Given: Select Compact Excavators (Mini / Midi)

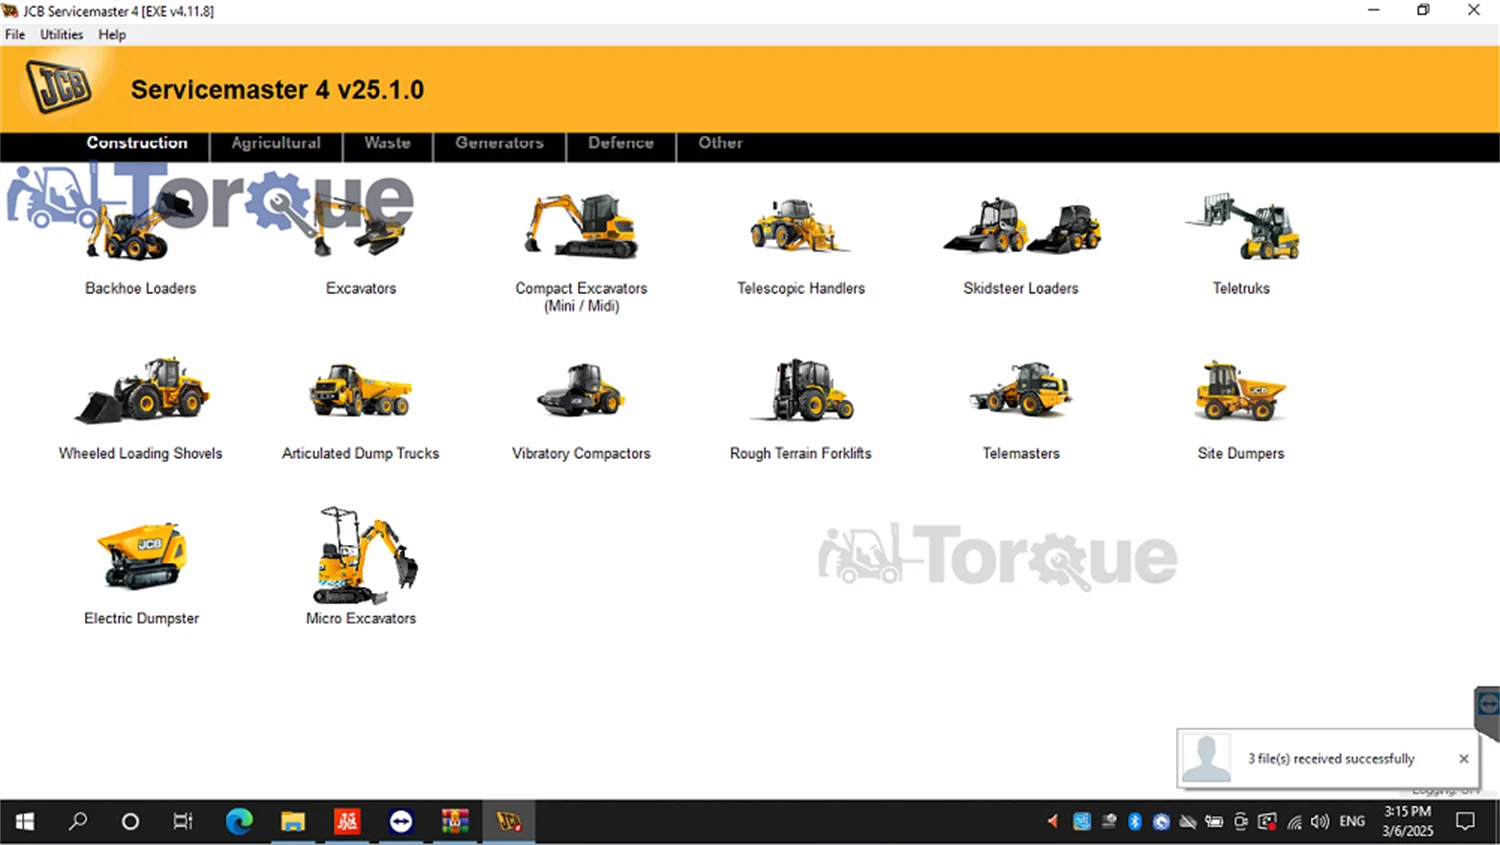Looking at the screenshot, I should click(x=581, y=254).
